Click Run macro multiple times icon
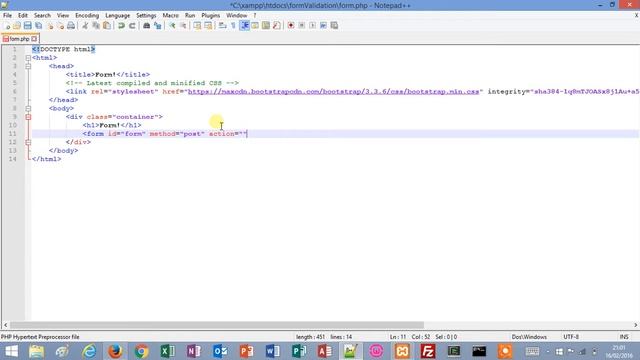Screen dimensions: 640x360 pyautogui.click(x=323, y=26)
